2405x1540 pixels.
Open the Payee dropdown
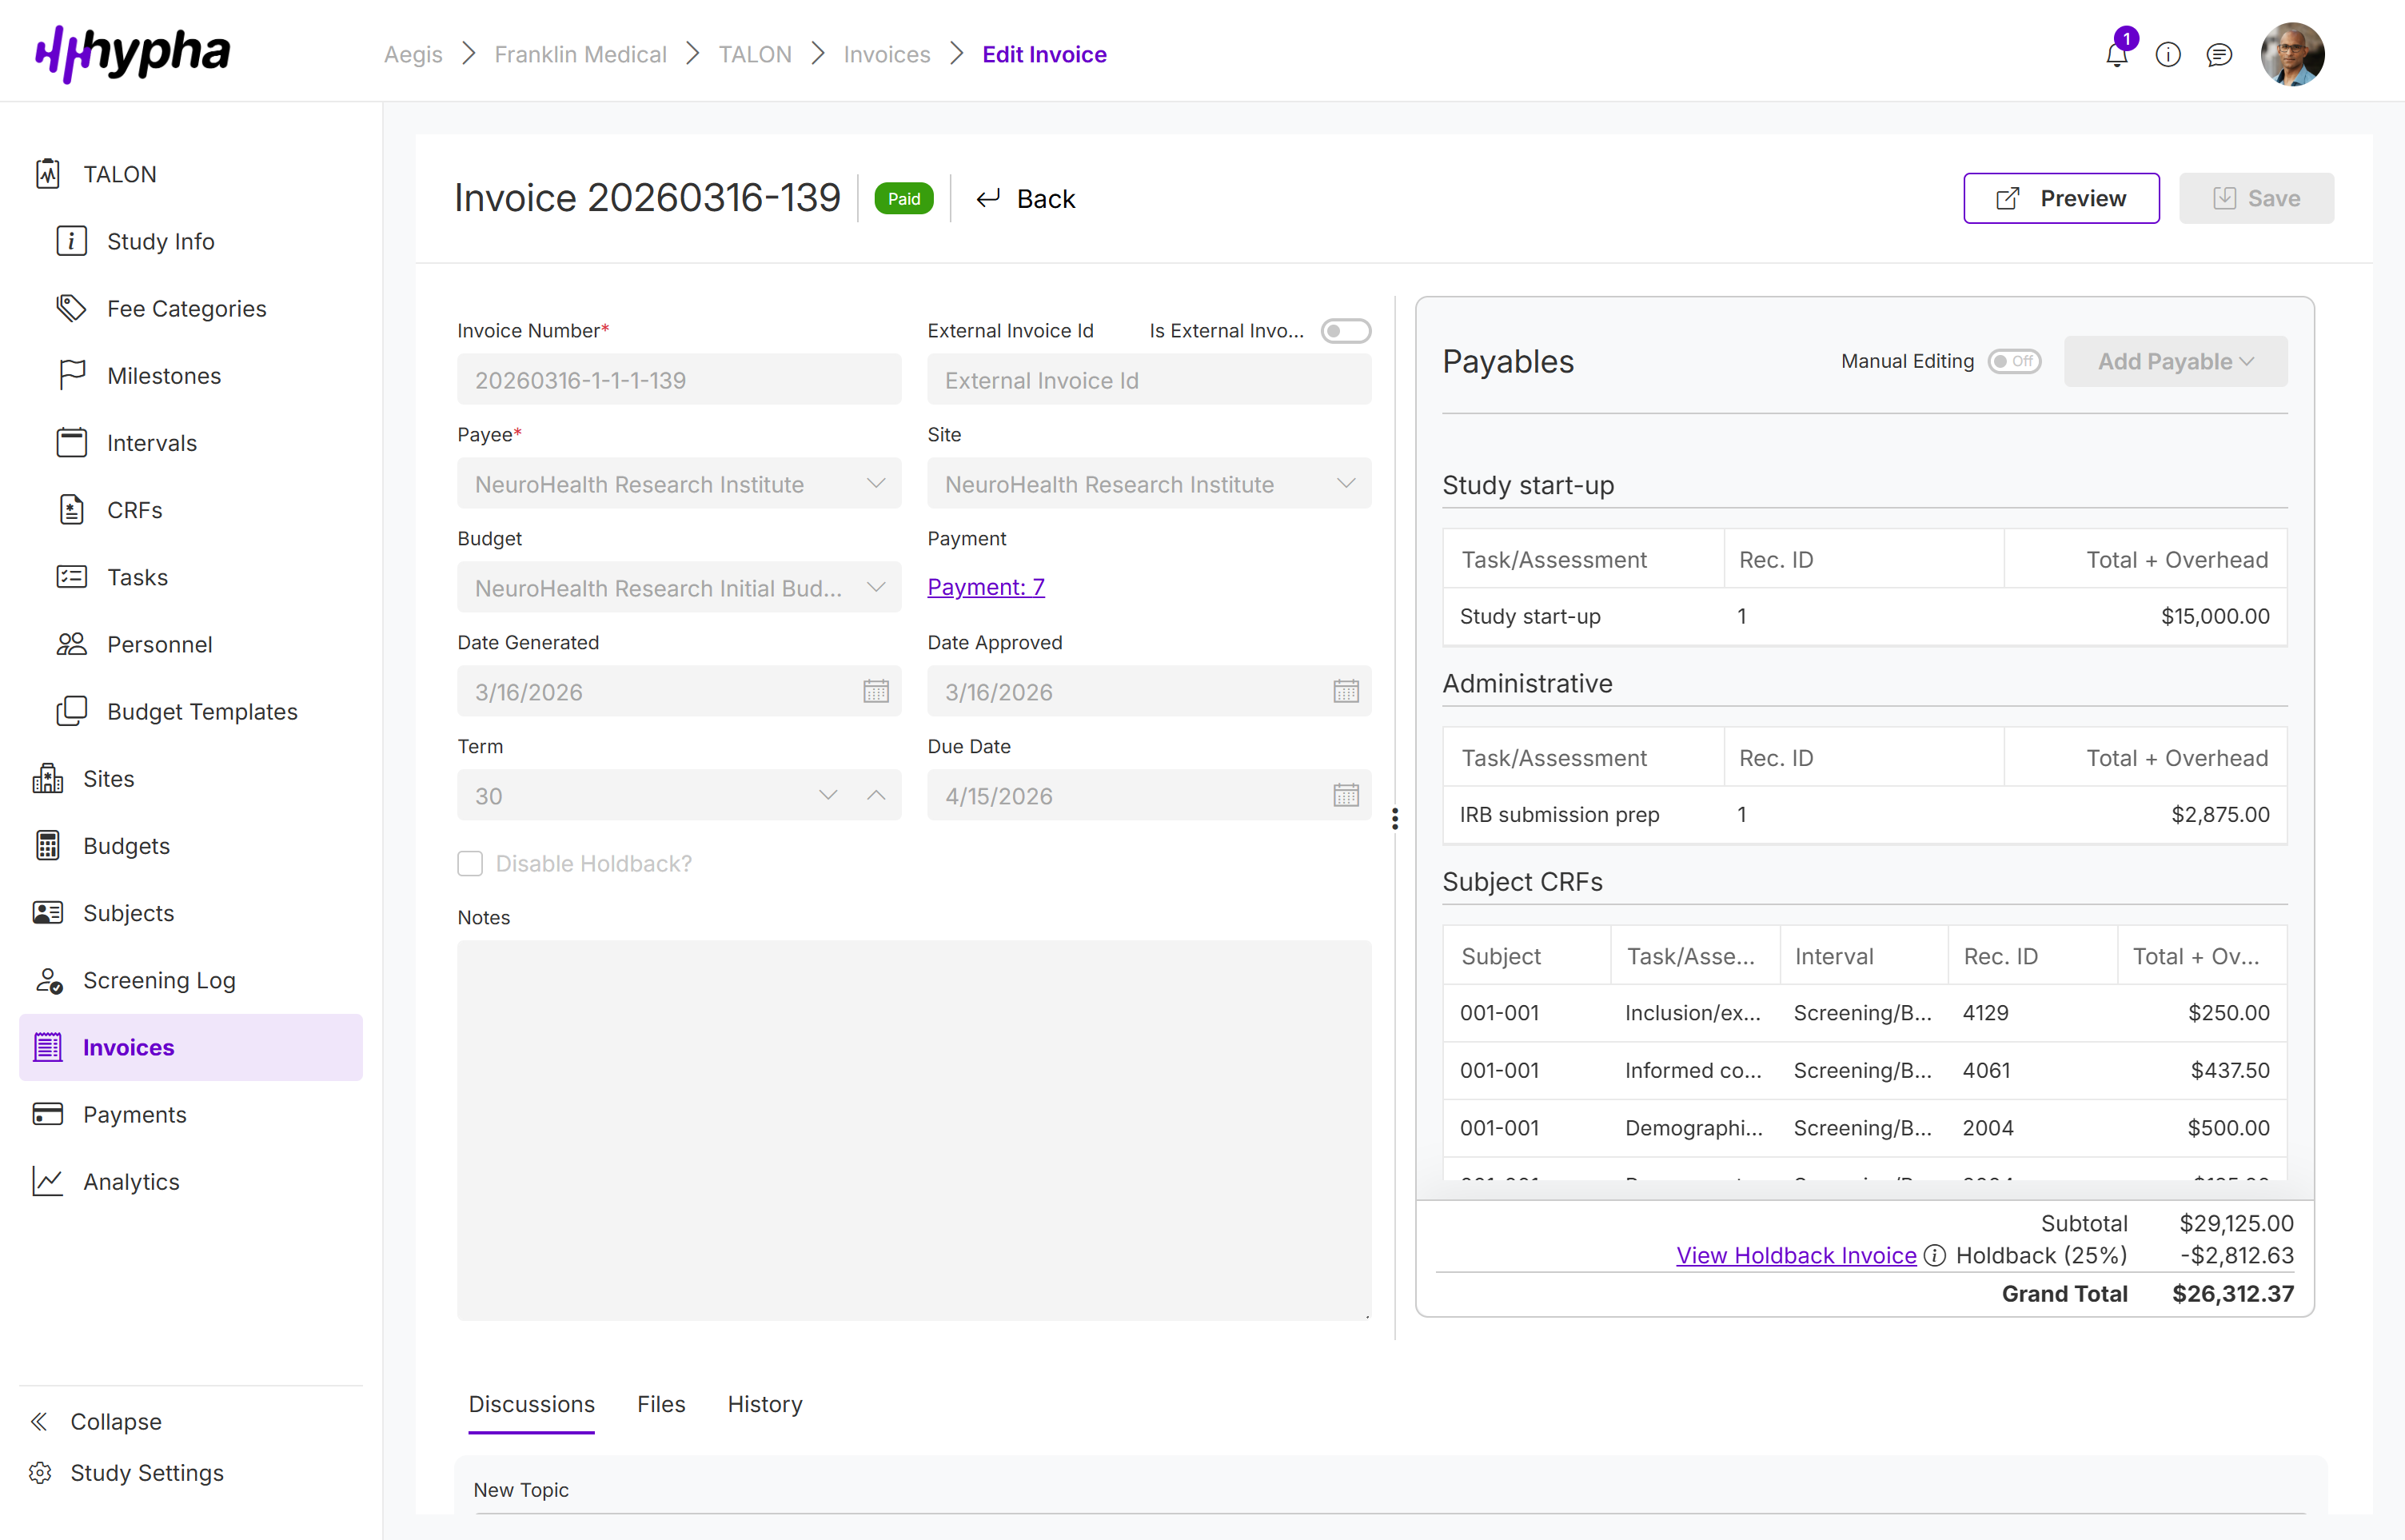click(x=876, y=484)
